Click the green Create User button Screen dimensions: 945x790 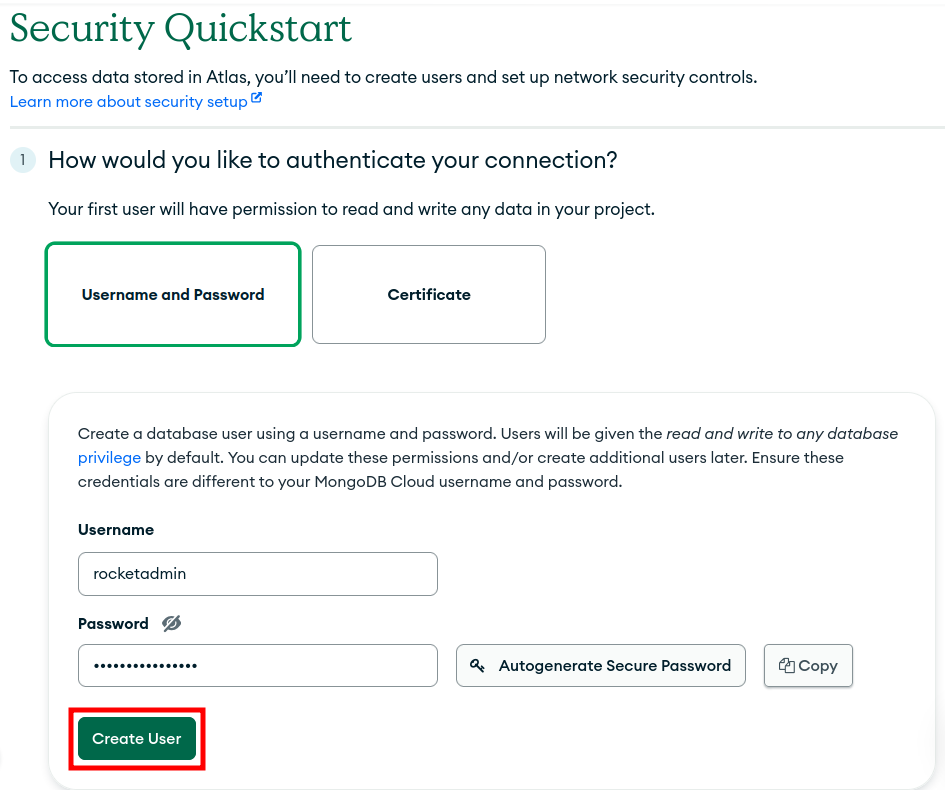click(x=137, y=739)
